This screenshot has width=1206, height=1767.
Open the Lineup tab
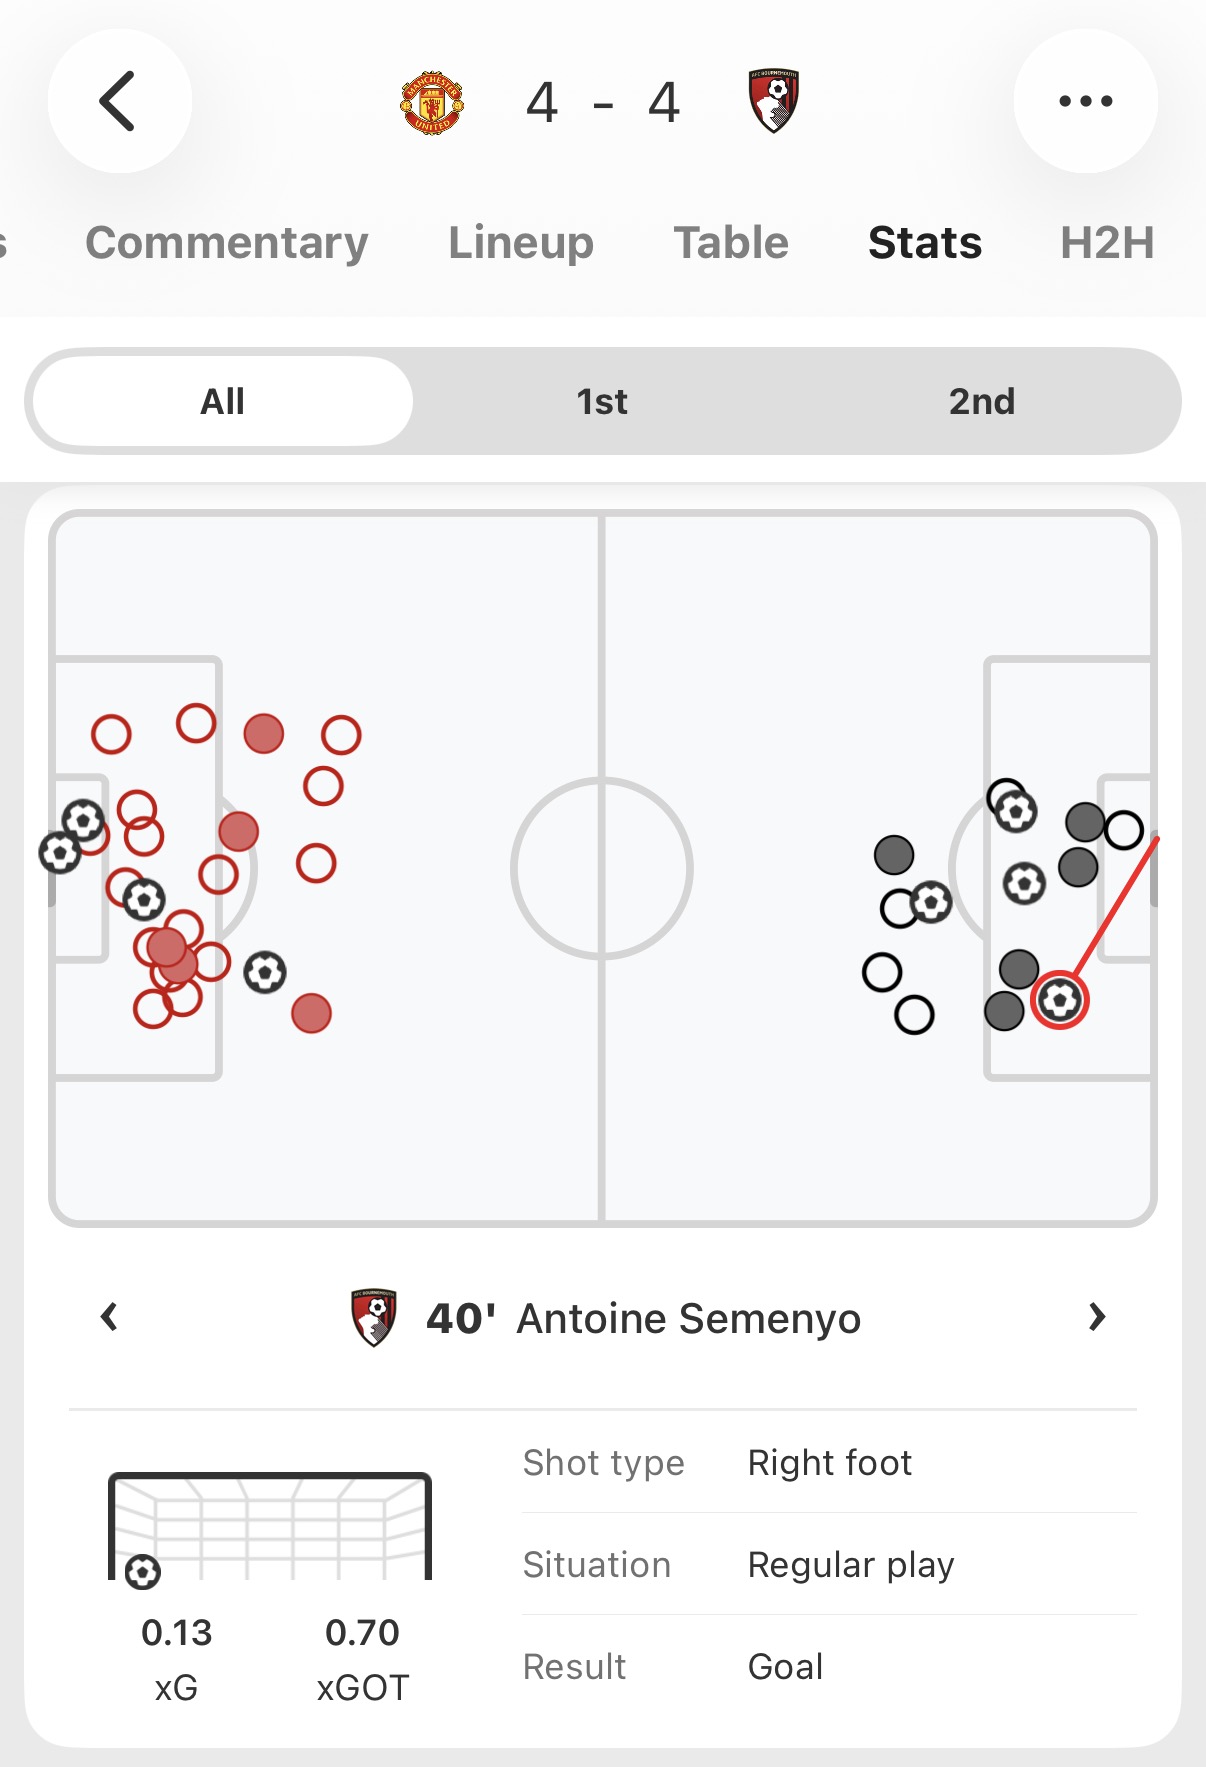[x=520, y=243]
